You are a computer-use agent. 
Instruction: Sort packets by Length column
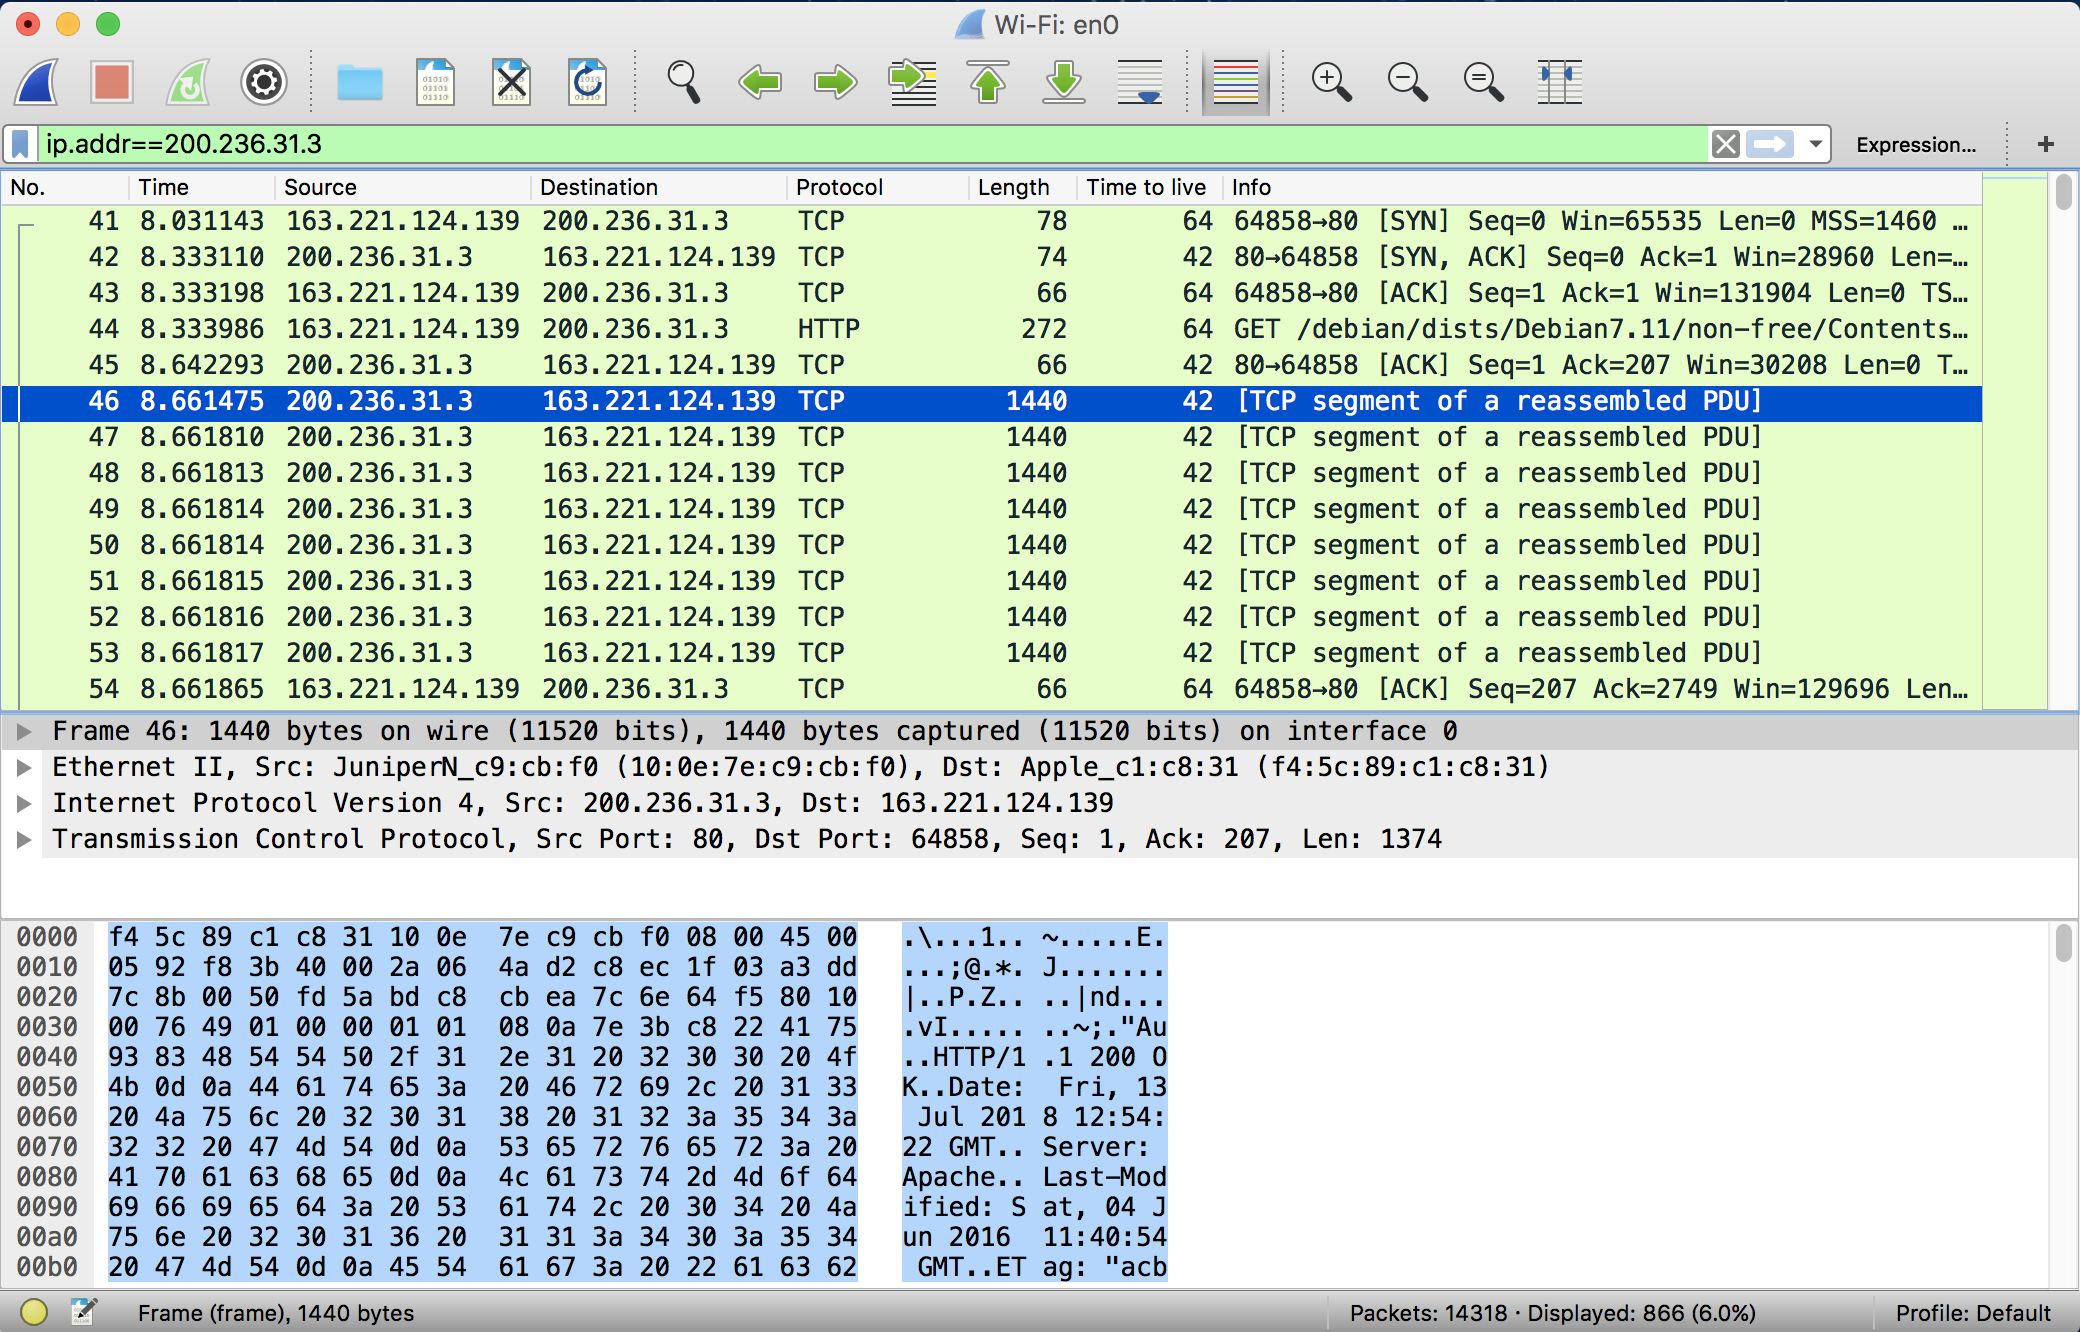point(1022,187)
